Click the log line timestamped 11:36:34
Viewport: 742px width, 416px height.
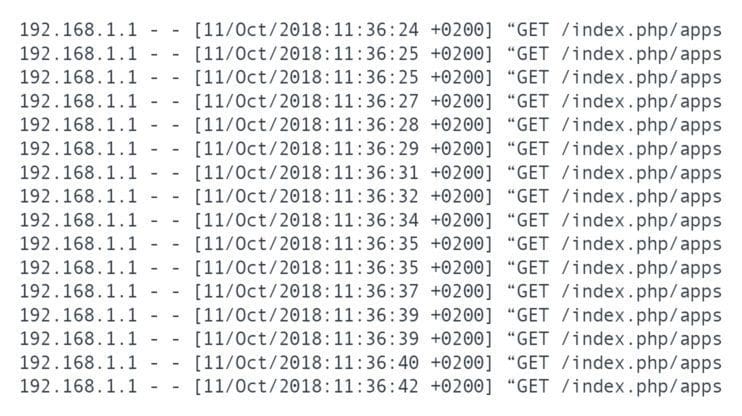371,221
